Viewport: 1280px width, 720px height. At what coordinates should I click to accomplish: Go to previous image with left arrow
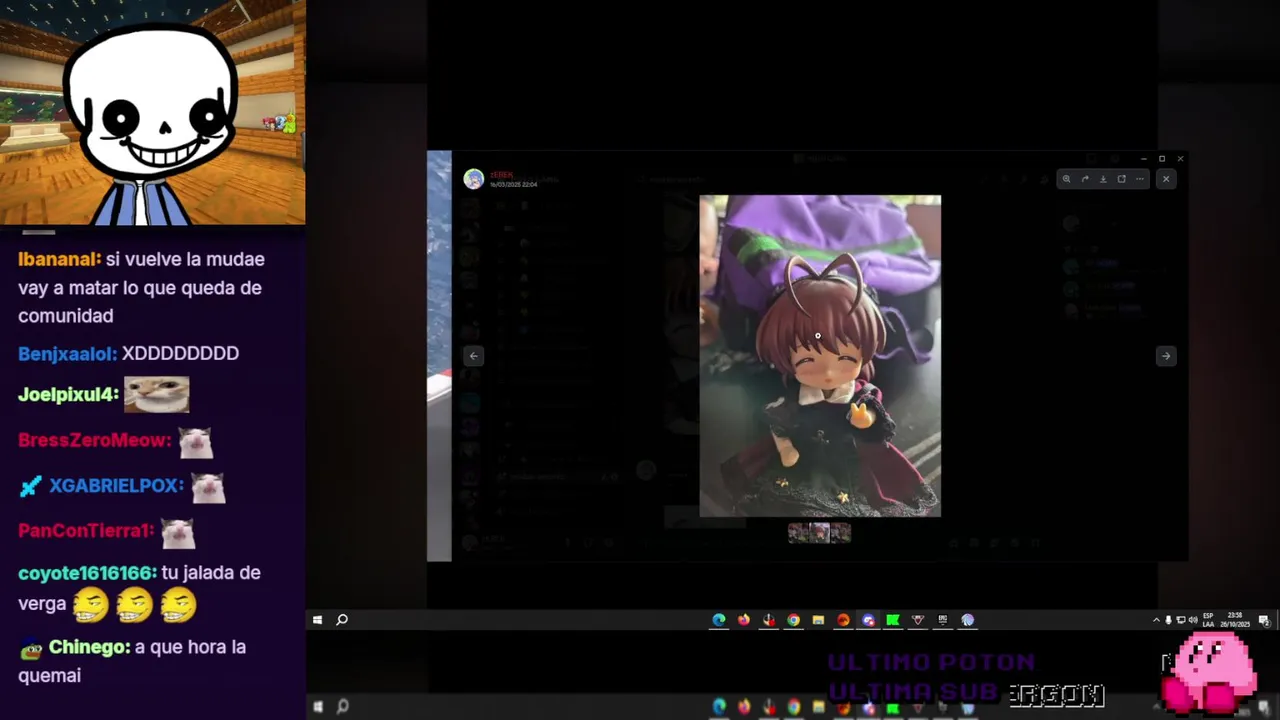(474, 356)
